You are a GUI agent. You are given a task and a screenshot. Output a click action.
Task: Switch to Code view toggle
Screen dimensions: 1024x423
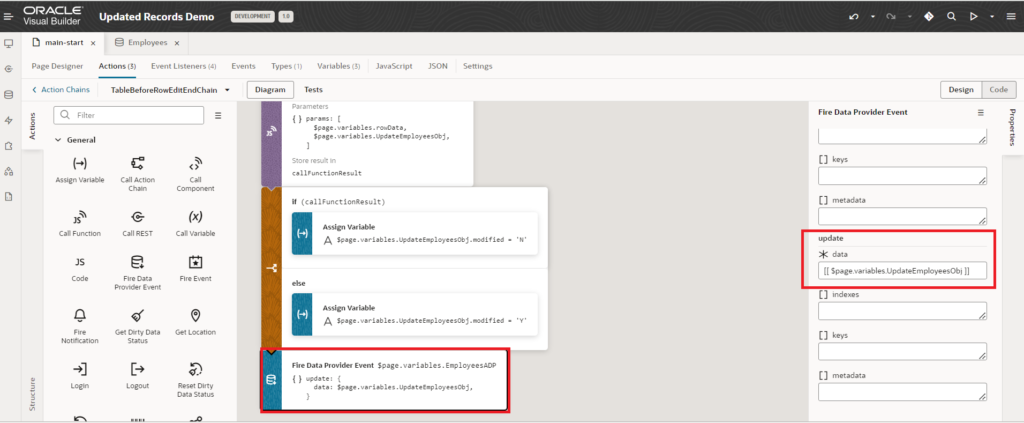pos(996,90)
